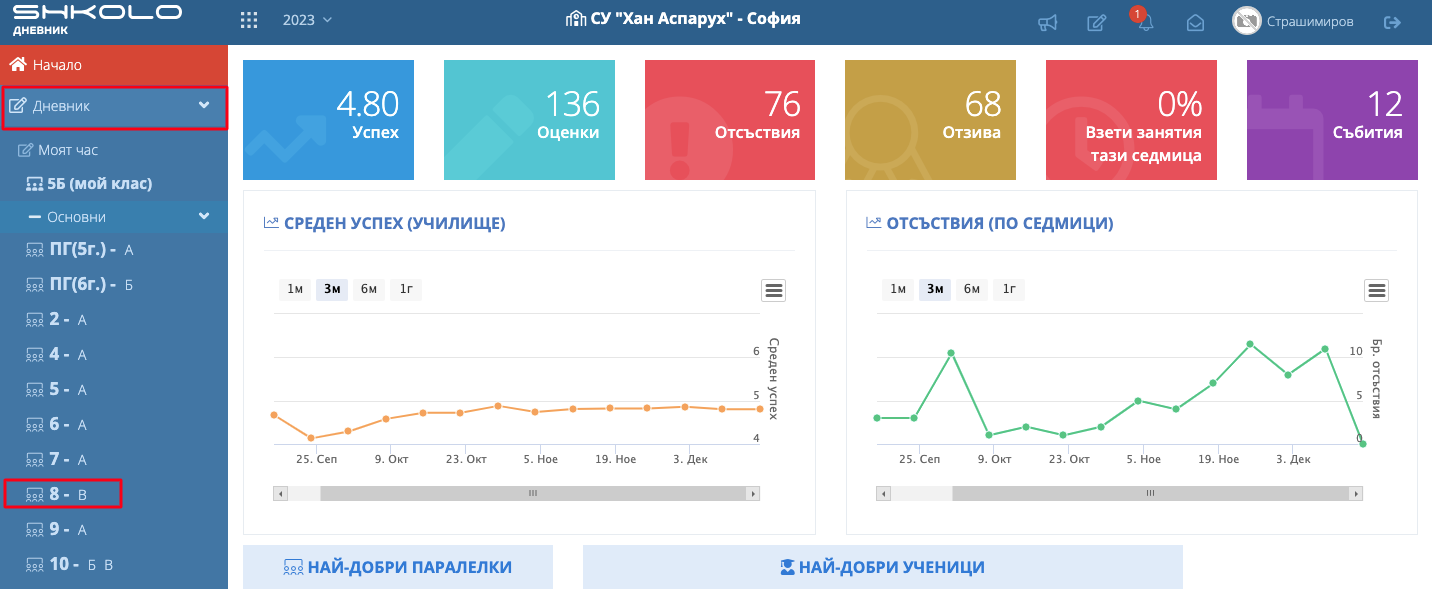Open the Дневник sidebar section
The height and width of the screenshot is (589, 1432).
(x=114, y=107)
